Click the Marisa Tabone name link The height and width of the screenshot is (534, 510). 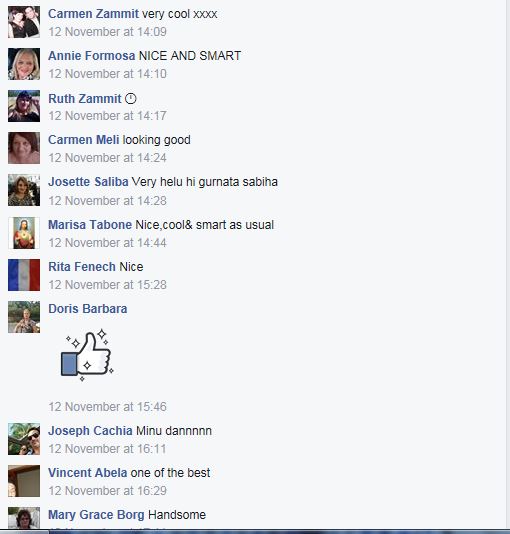(90, 225)
